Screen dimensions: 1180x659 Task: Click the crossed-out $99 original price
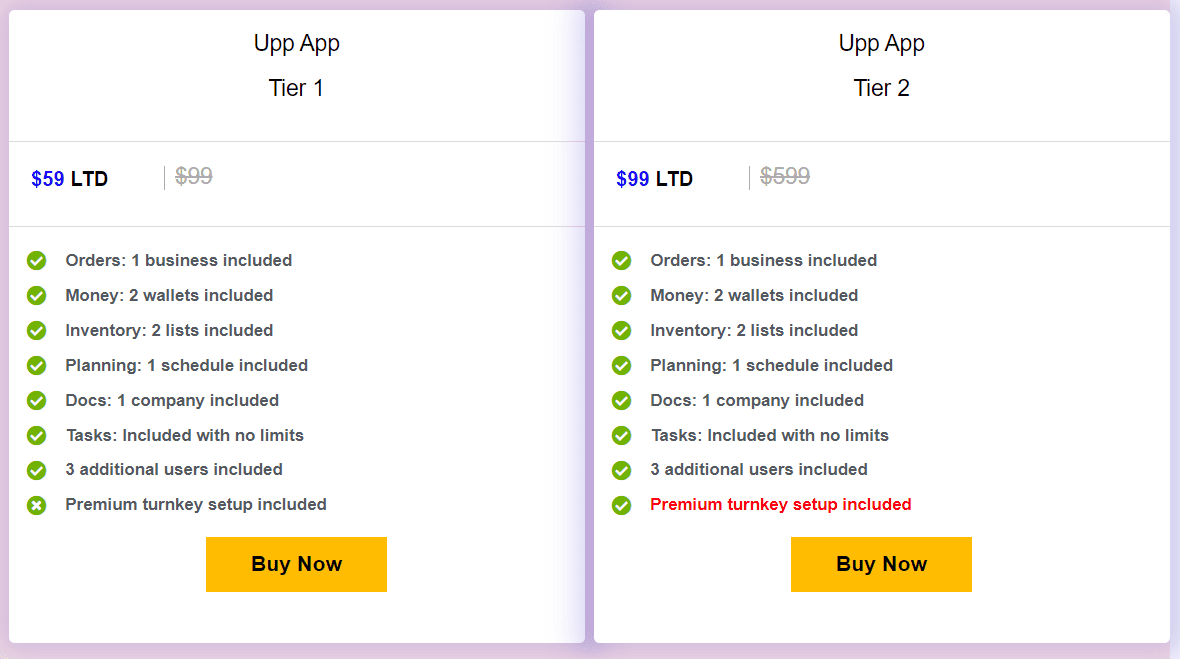[193, 177]
